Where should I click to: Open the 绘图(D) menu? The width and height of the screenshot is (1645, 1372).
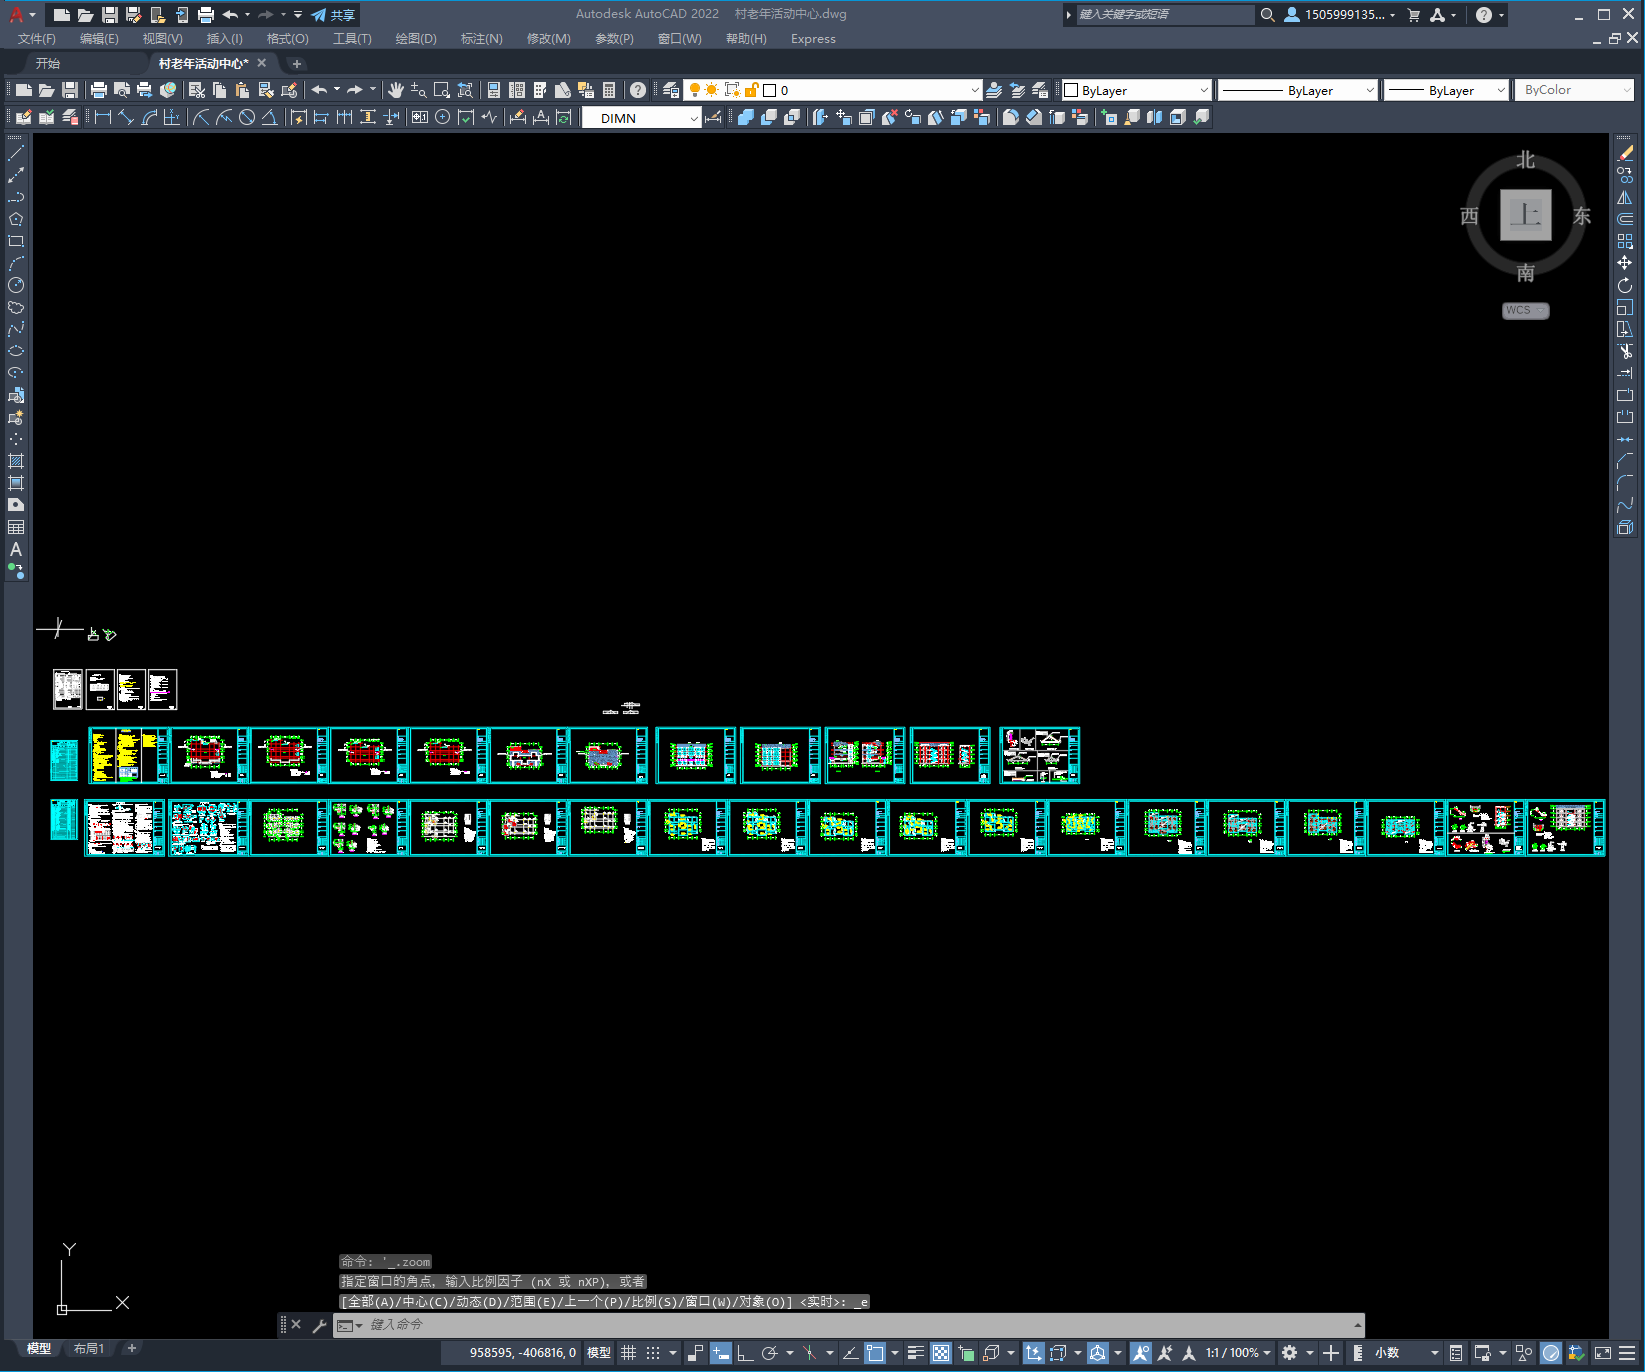pyautogui.click(x=416, y=39)
